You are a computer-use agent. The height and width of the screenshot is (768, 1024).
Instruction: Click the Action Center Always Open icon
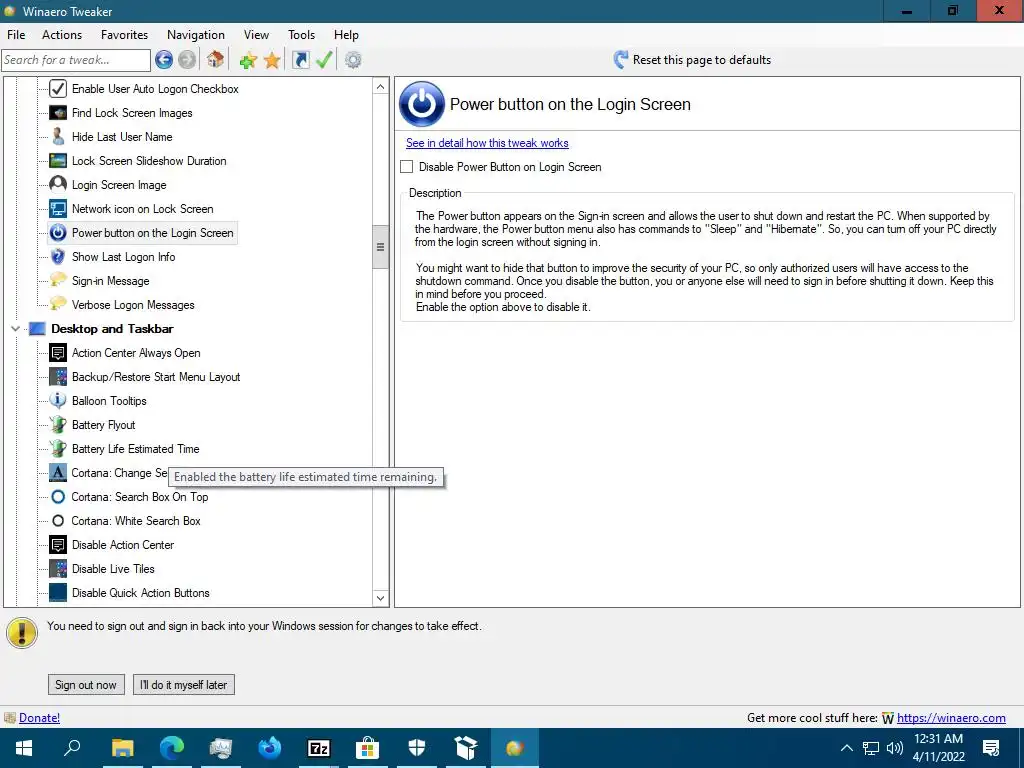pos(58,353)
